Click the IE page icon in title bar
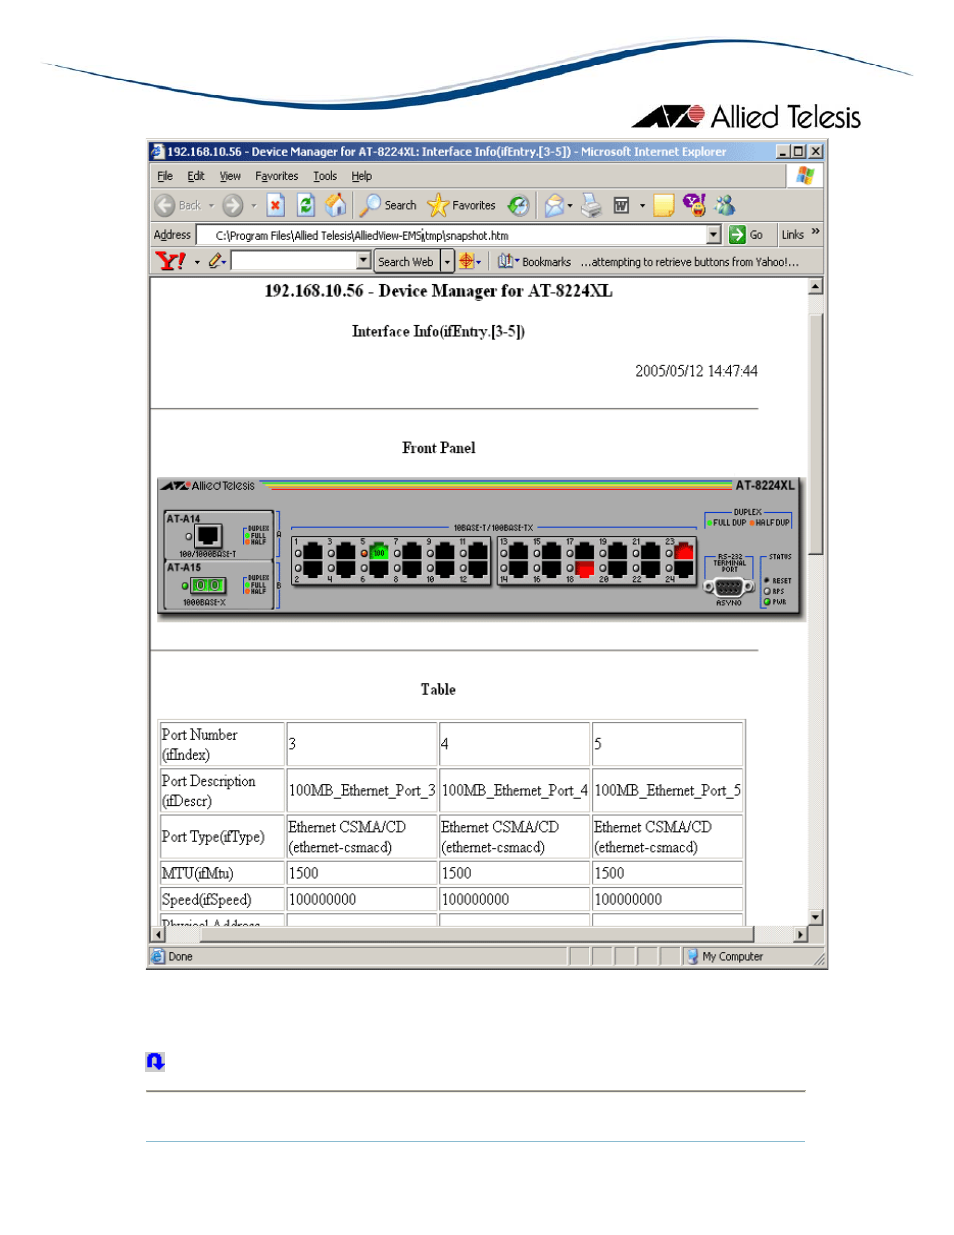The height and width of the screenshot is (1235, 954). pyautogui.click(x=157, y=151)
